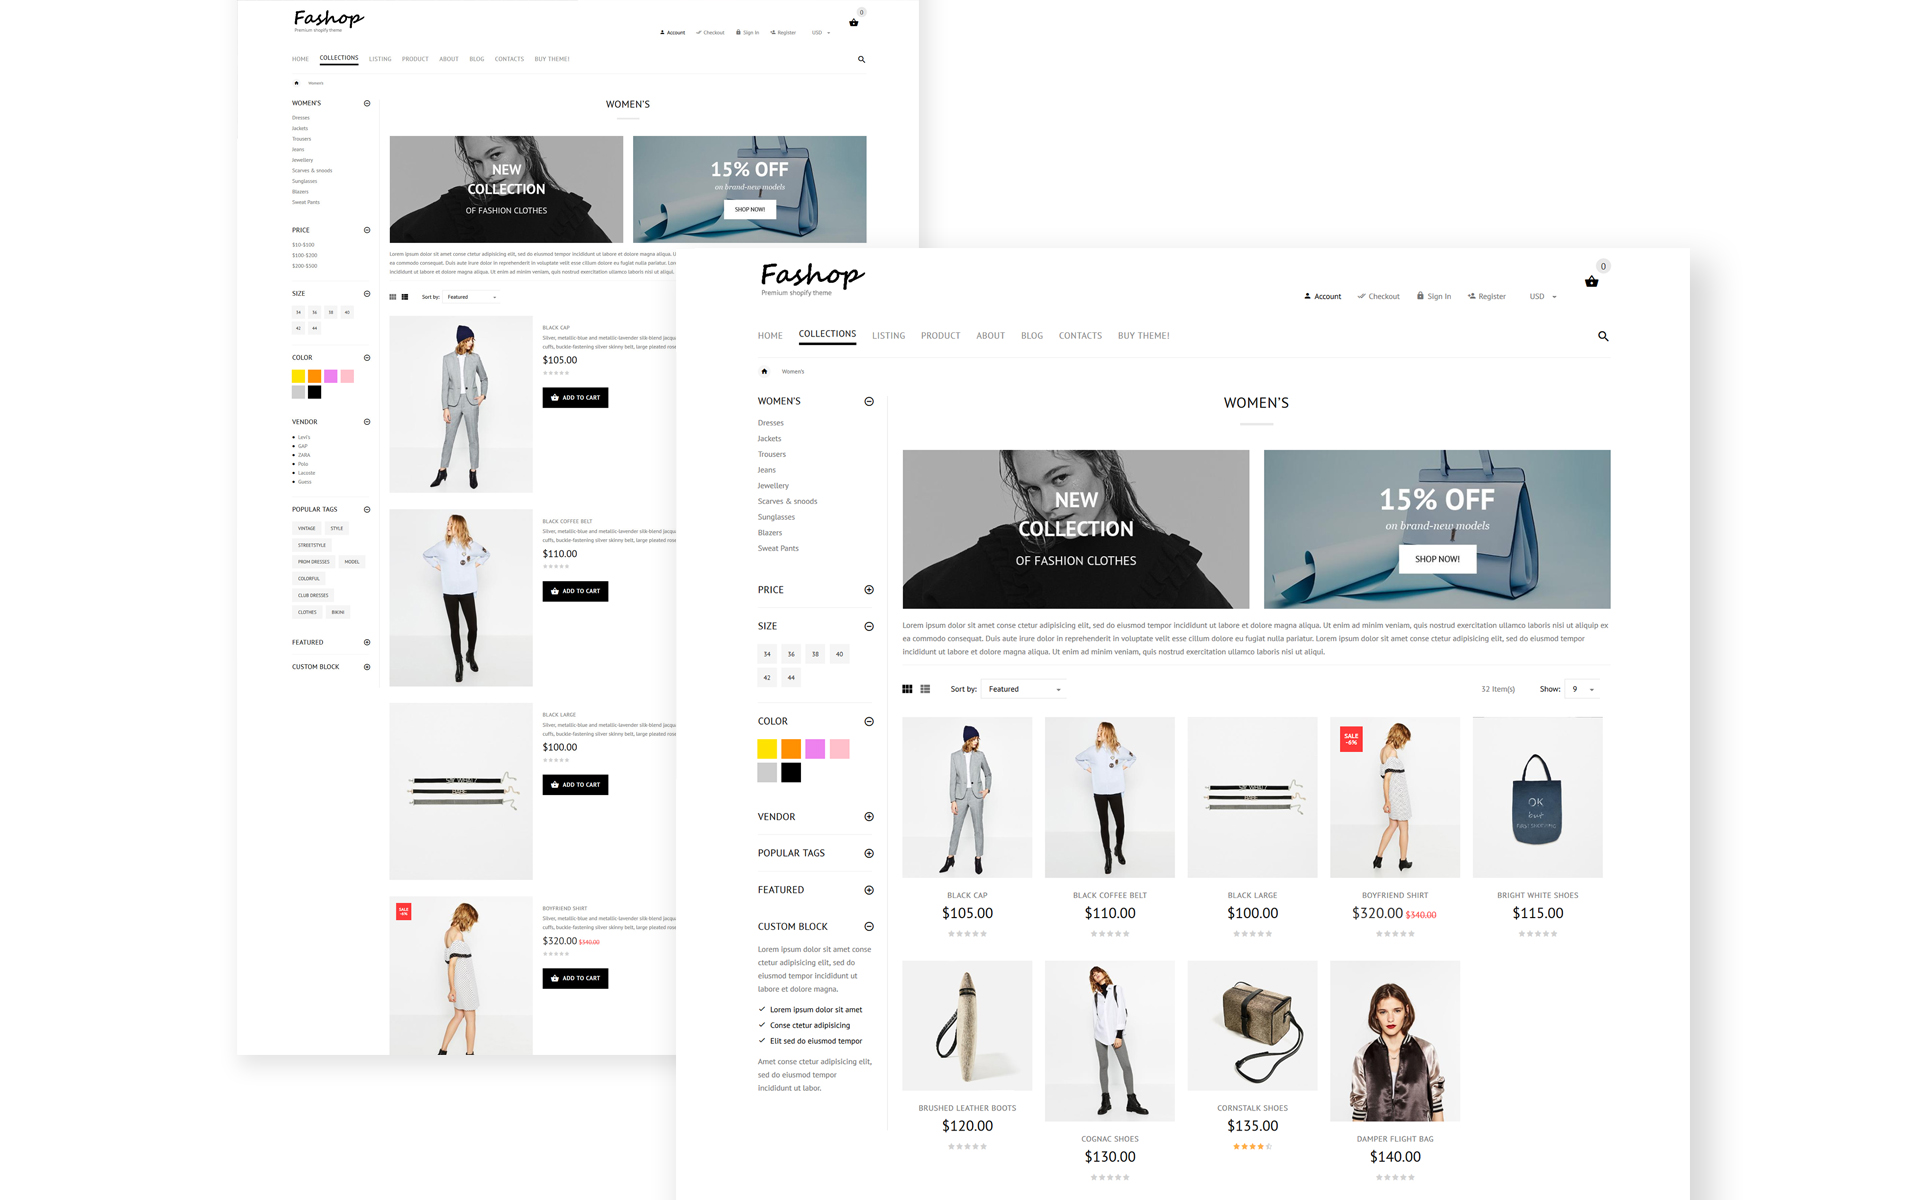This screenshot has height=1200, width=1930.
Task: Select size 44 in front window
Action: click(791, 677)
